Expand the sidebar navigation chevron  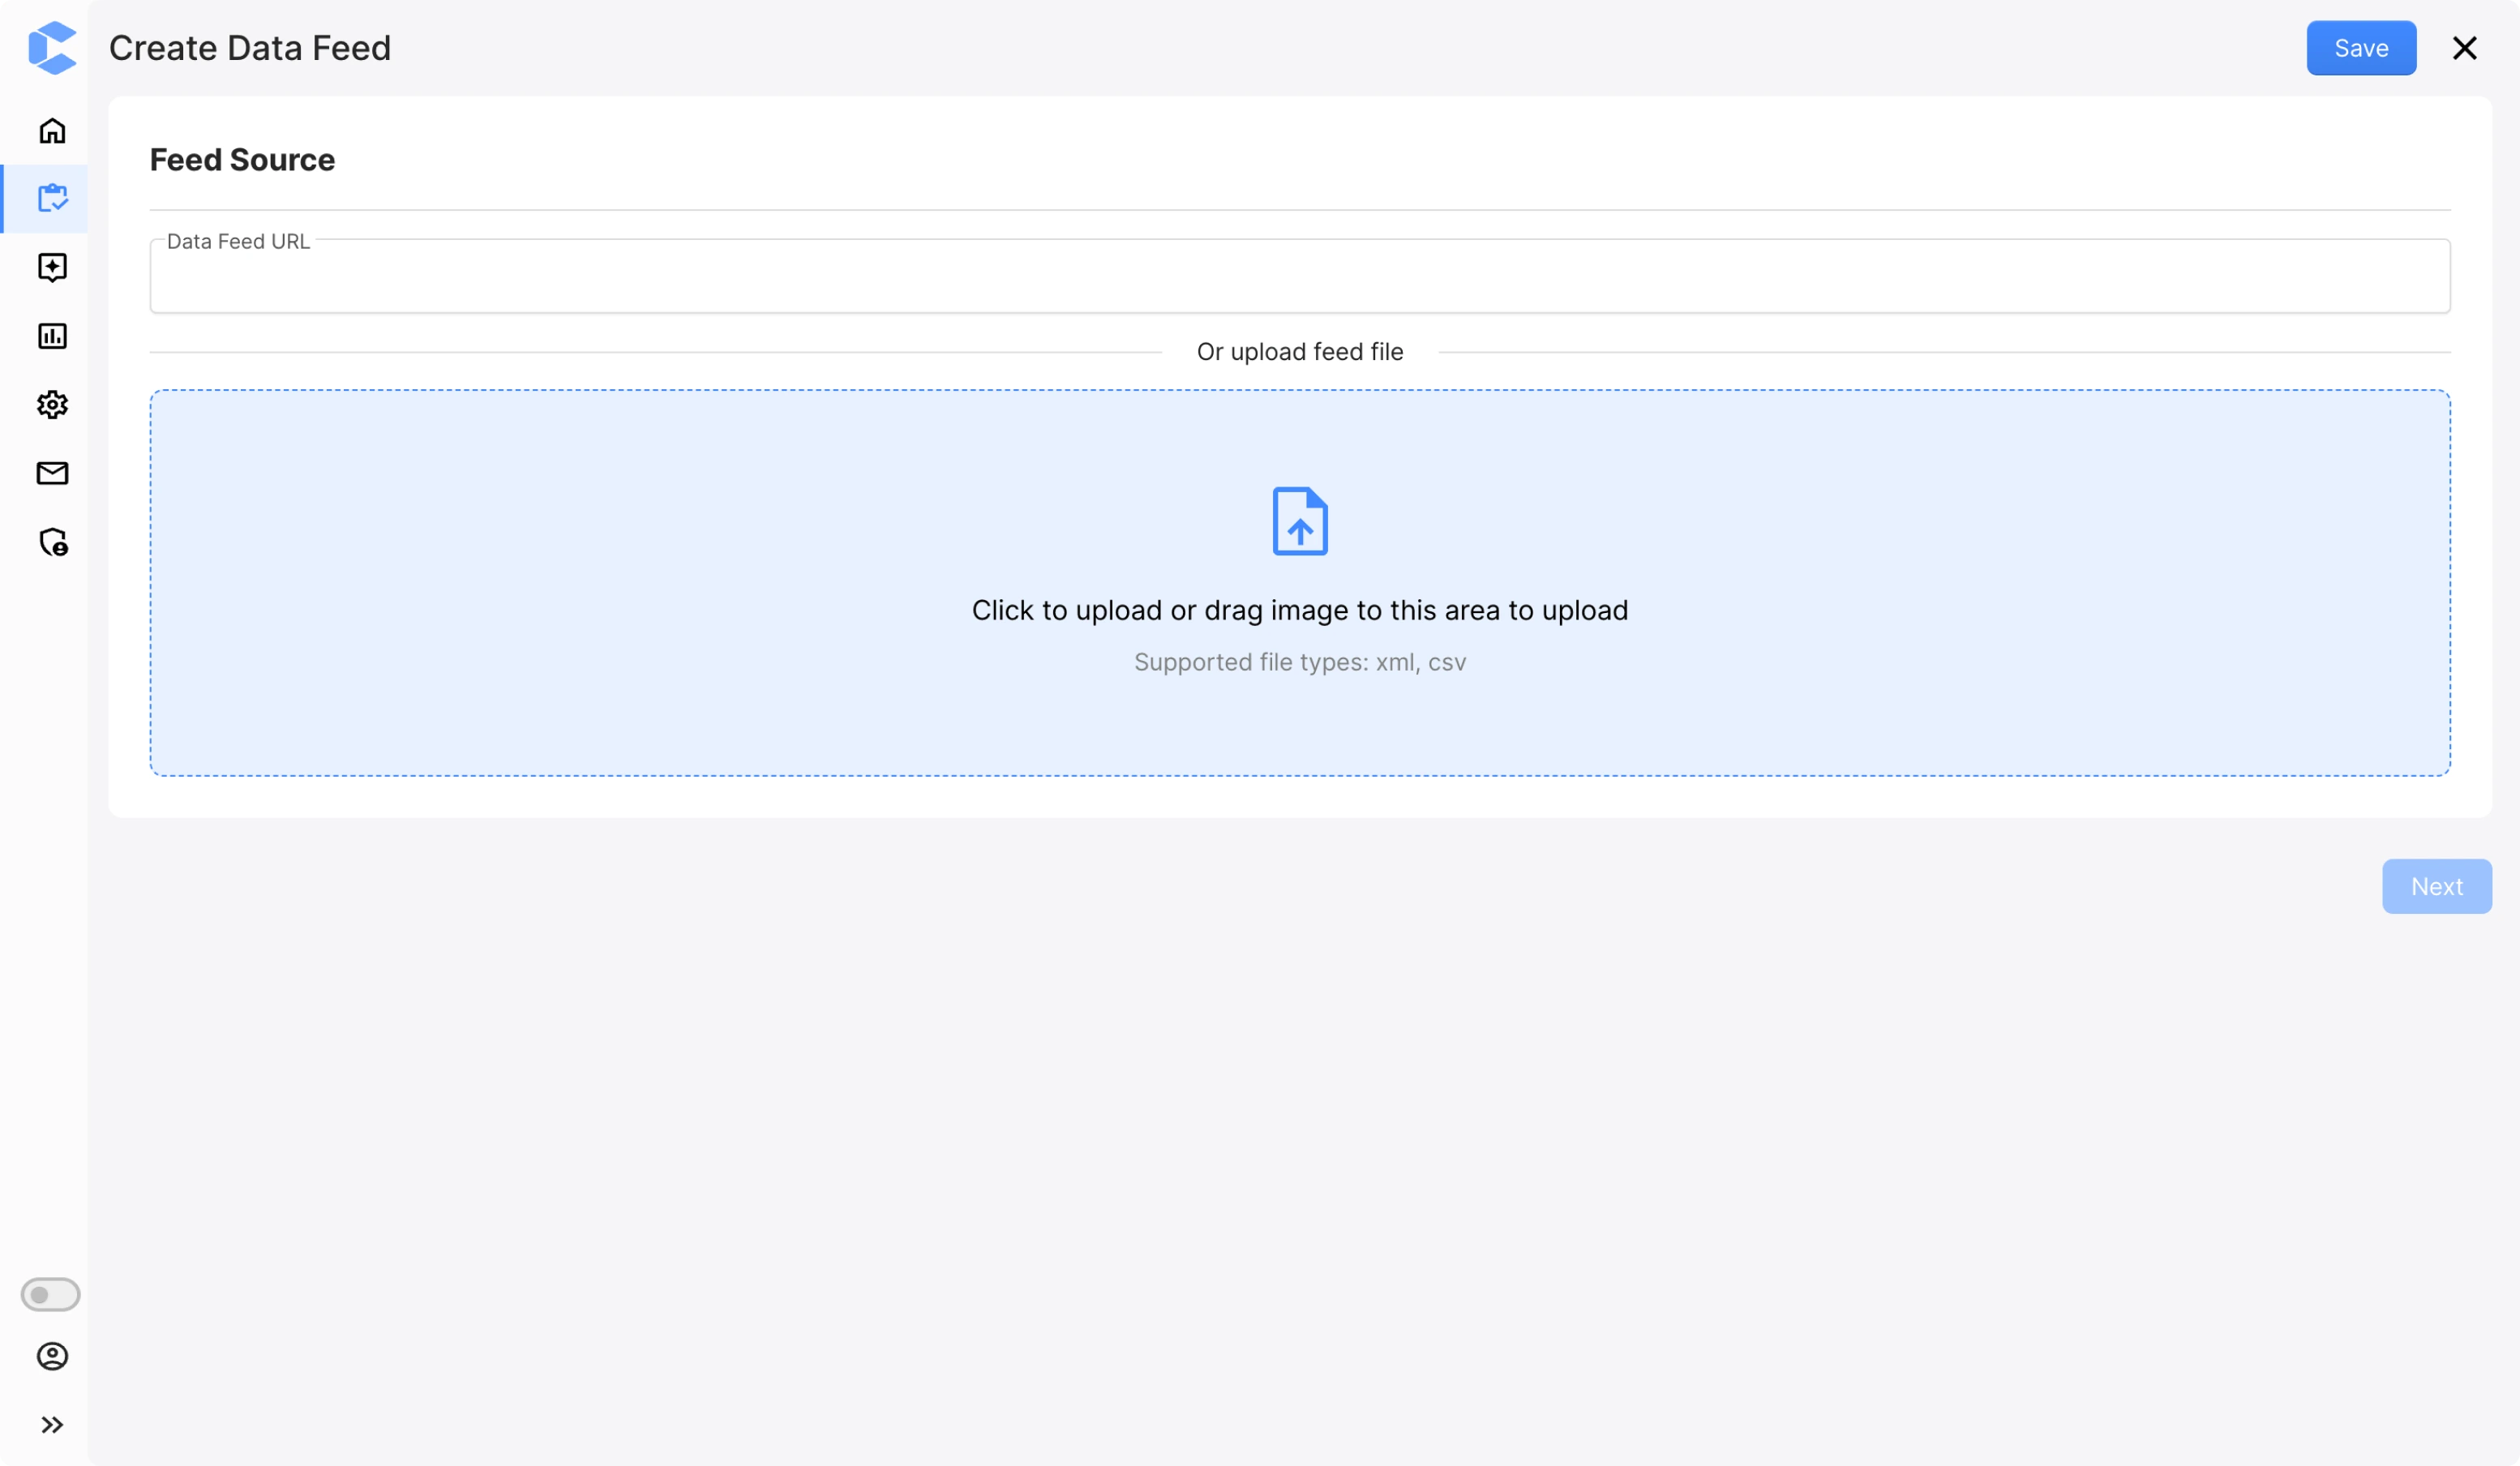[x=50, y=1424]
